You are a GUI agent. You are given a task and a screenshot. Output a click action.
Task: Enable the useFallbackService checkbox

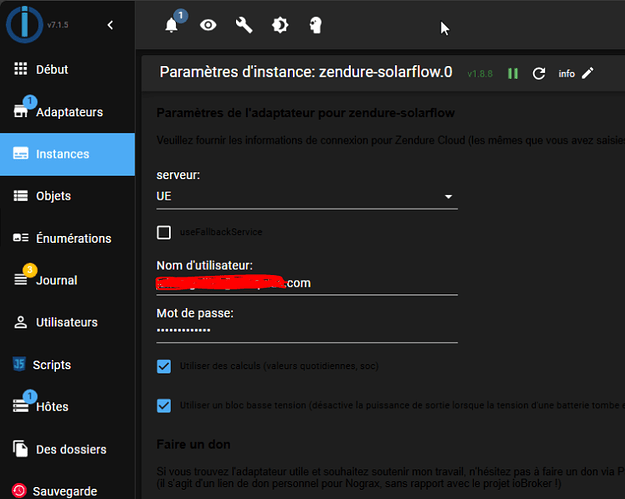[x=165, y=232]
